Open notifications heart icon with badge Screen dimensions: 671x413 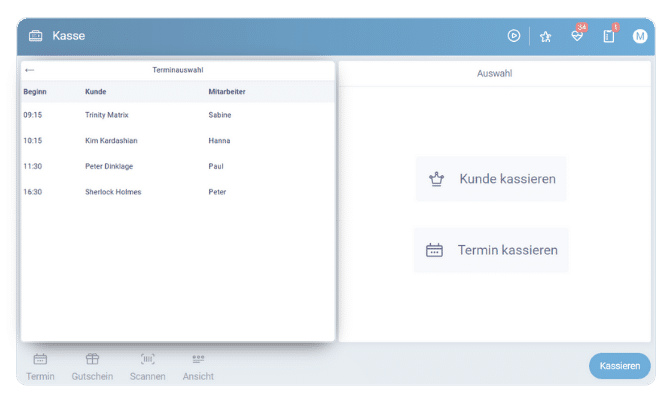577,36
